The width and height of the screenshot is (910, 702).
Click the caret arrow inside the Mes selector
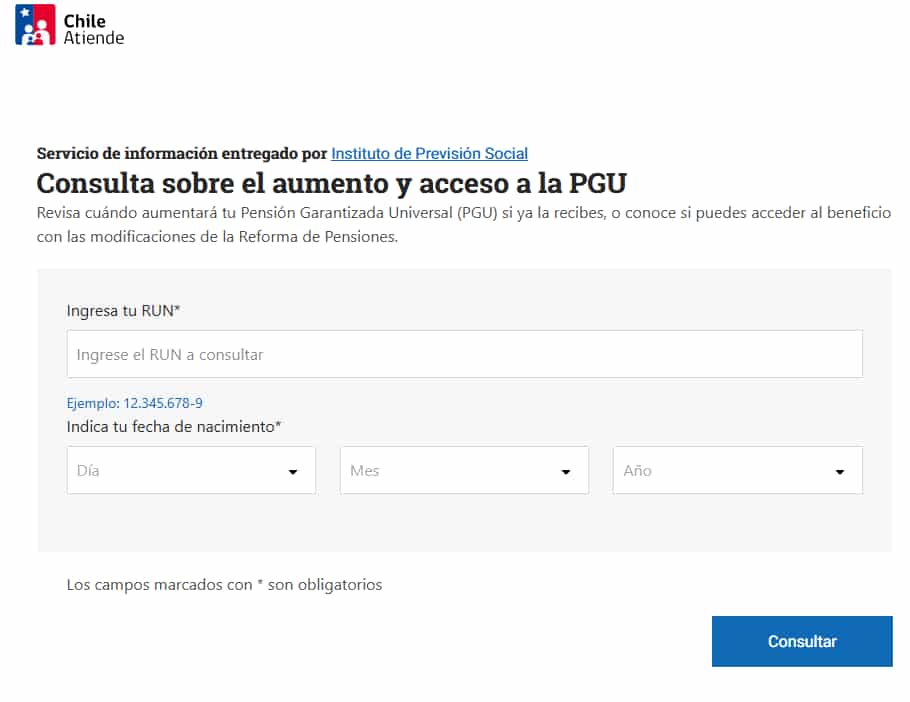(566, 472)
